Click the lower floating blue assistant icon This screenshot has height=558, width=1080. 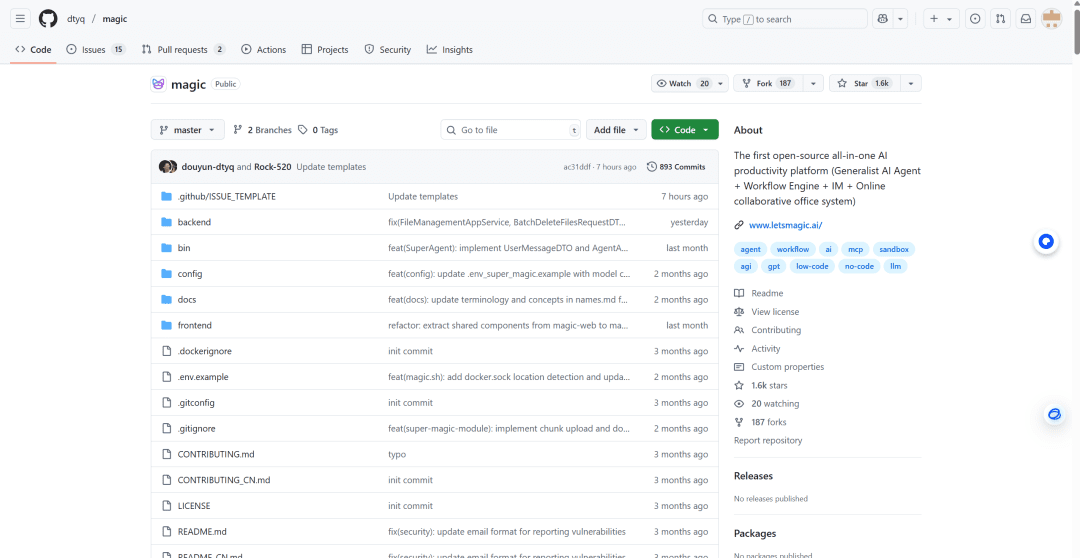[1054, 415]
